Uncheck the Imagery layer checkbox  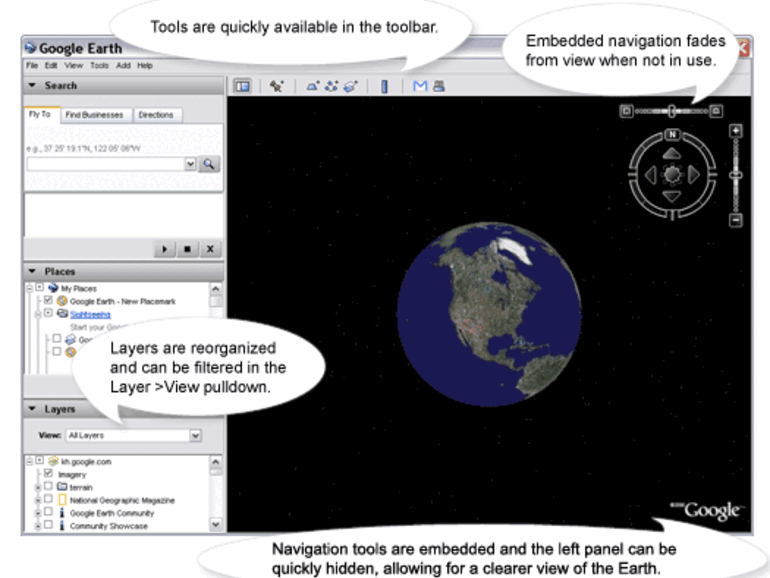(x=48, y=473)
